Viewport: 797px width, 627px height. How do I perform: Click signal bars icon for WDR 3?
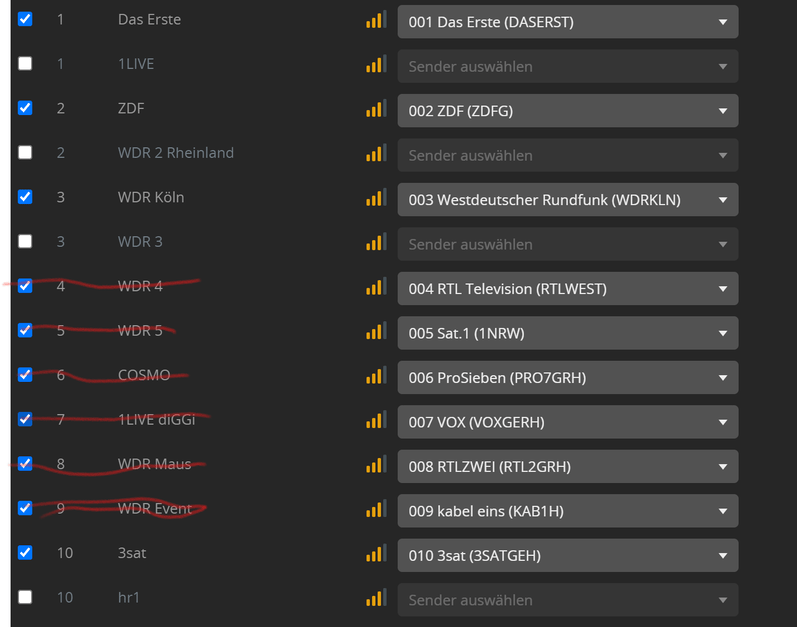(x=376, y=242)
